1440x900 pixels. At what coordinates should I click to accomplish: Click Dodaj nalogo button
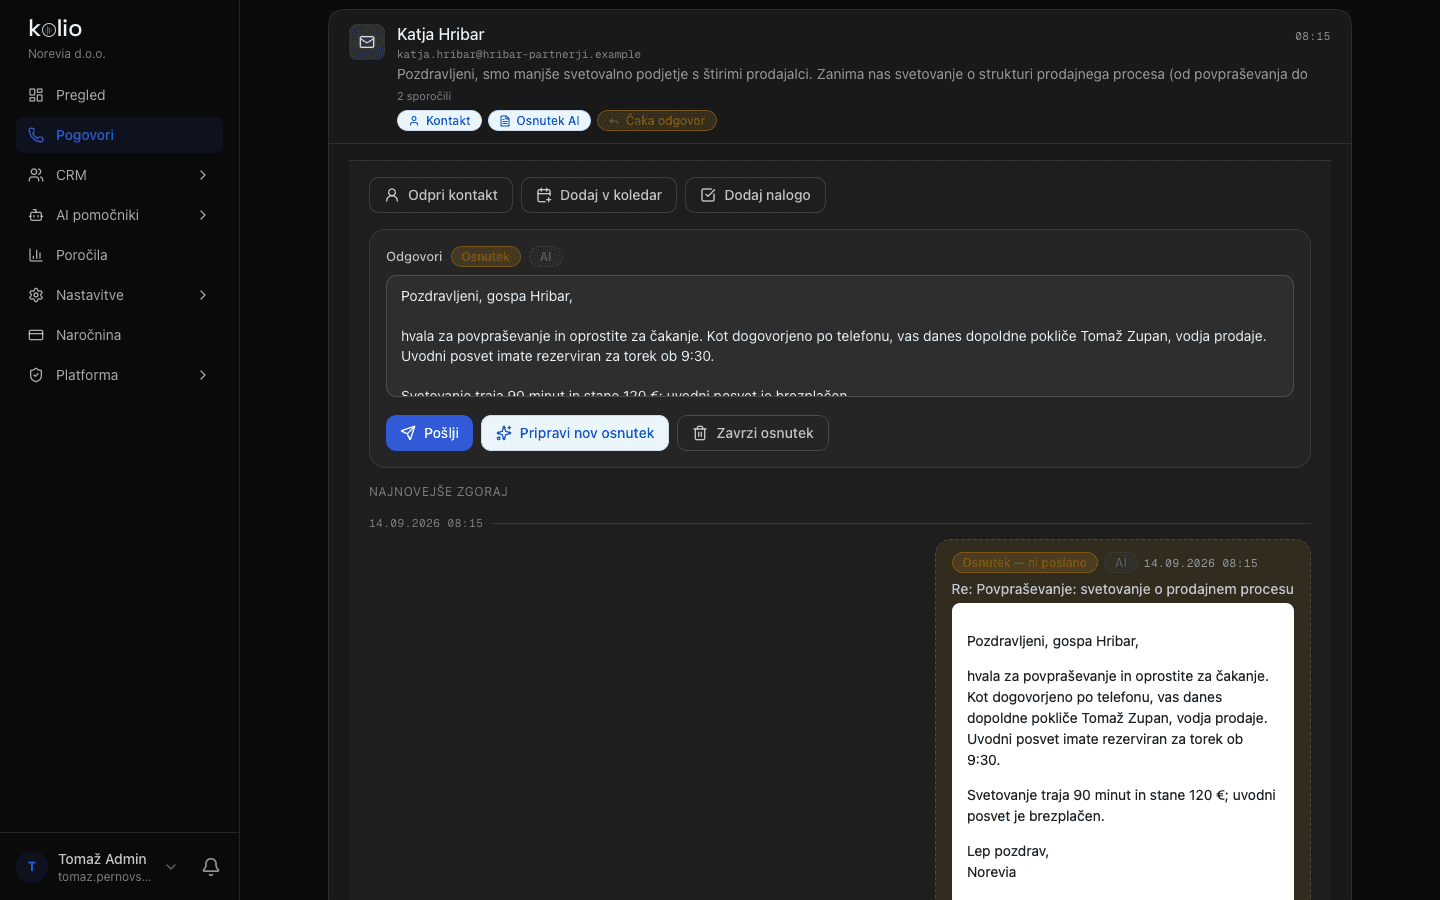pyautogui.click(x=755, y=195)
